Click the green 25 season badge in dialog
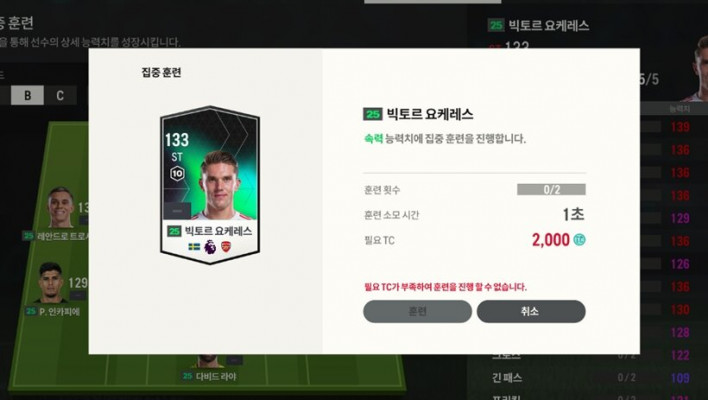The height and width of the screenshot is (400, 708). pyautogui.click(x=373, y=114)
